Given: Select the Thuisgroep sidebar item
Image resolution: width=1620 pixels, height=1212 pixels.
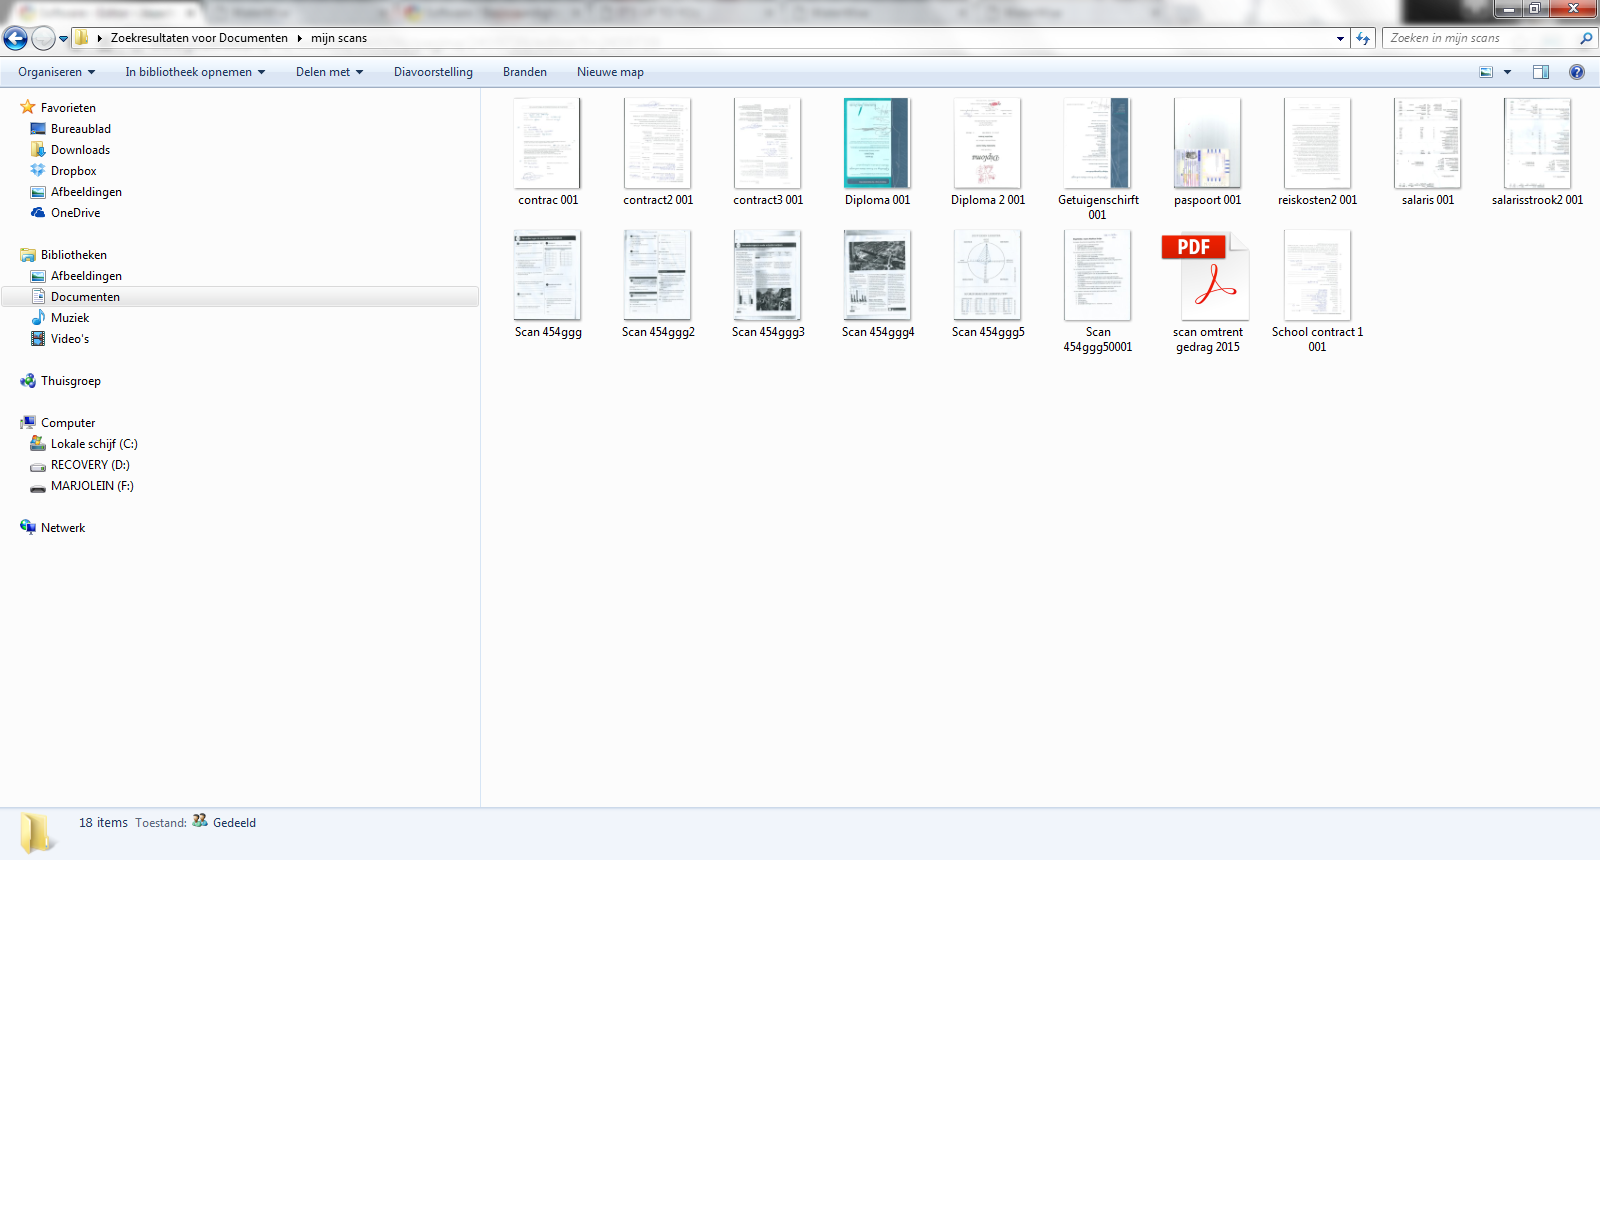Looking at the screenshot, I should pyautogui.click(x=70, y=381).
